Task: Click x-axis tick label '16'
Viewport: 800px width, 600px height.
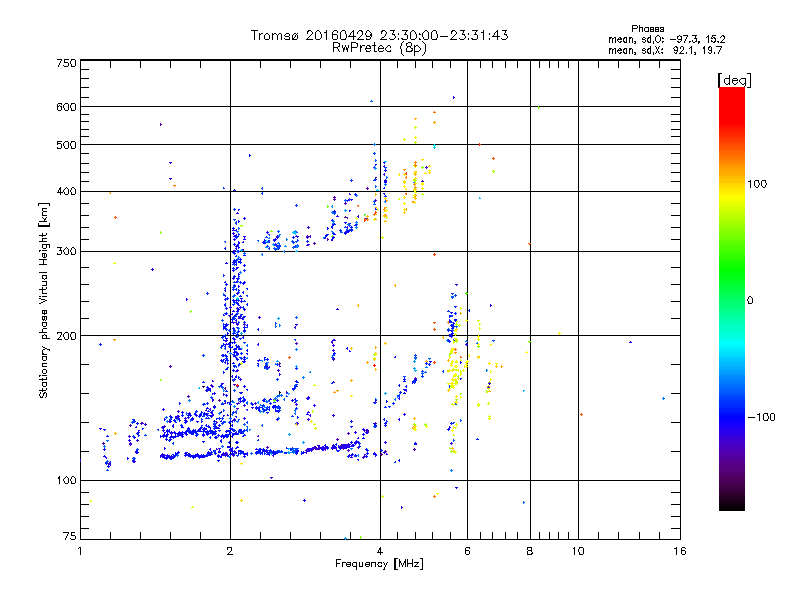Action: click(x=680, y=551)
